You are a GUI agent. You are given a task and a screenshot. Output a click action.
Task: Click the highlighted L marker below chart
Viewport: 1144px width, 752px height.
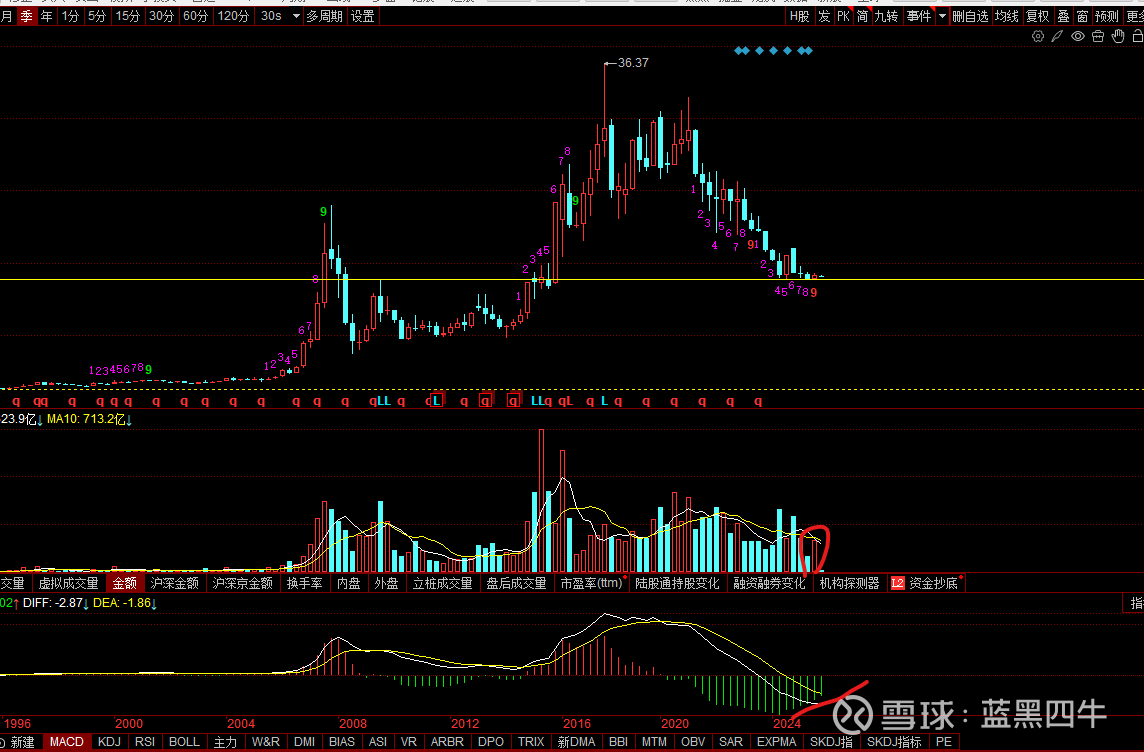coord(435,401)
